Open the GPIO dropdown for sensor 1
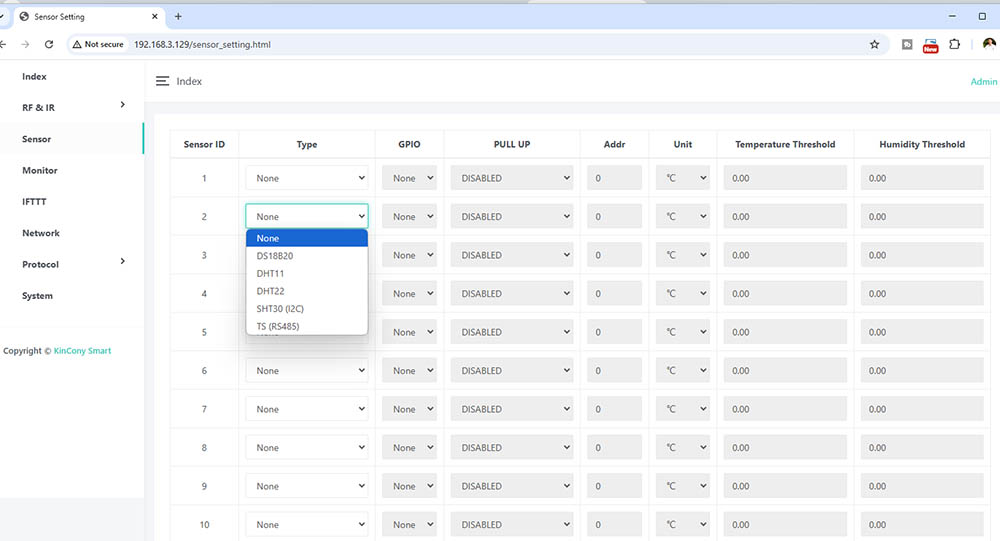Screen dimensions: 1000x541 410,178
